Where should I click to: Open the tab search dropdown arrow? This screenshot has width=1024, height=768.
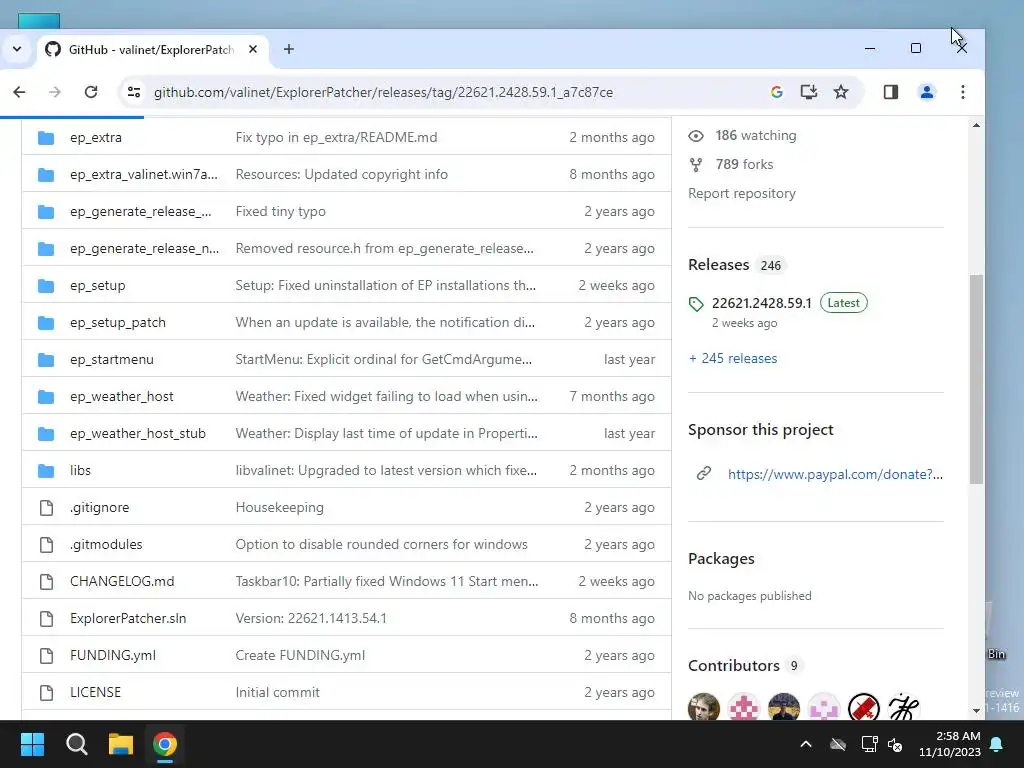(17, 49)
